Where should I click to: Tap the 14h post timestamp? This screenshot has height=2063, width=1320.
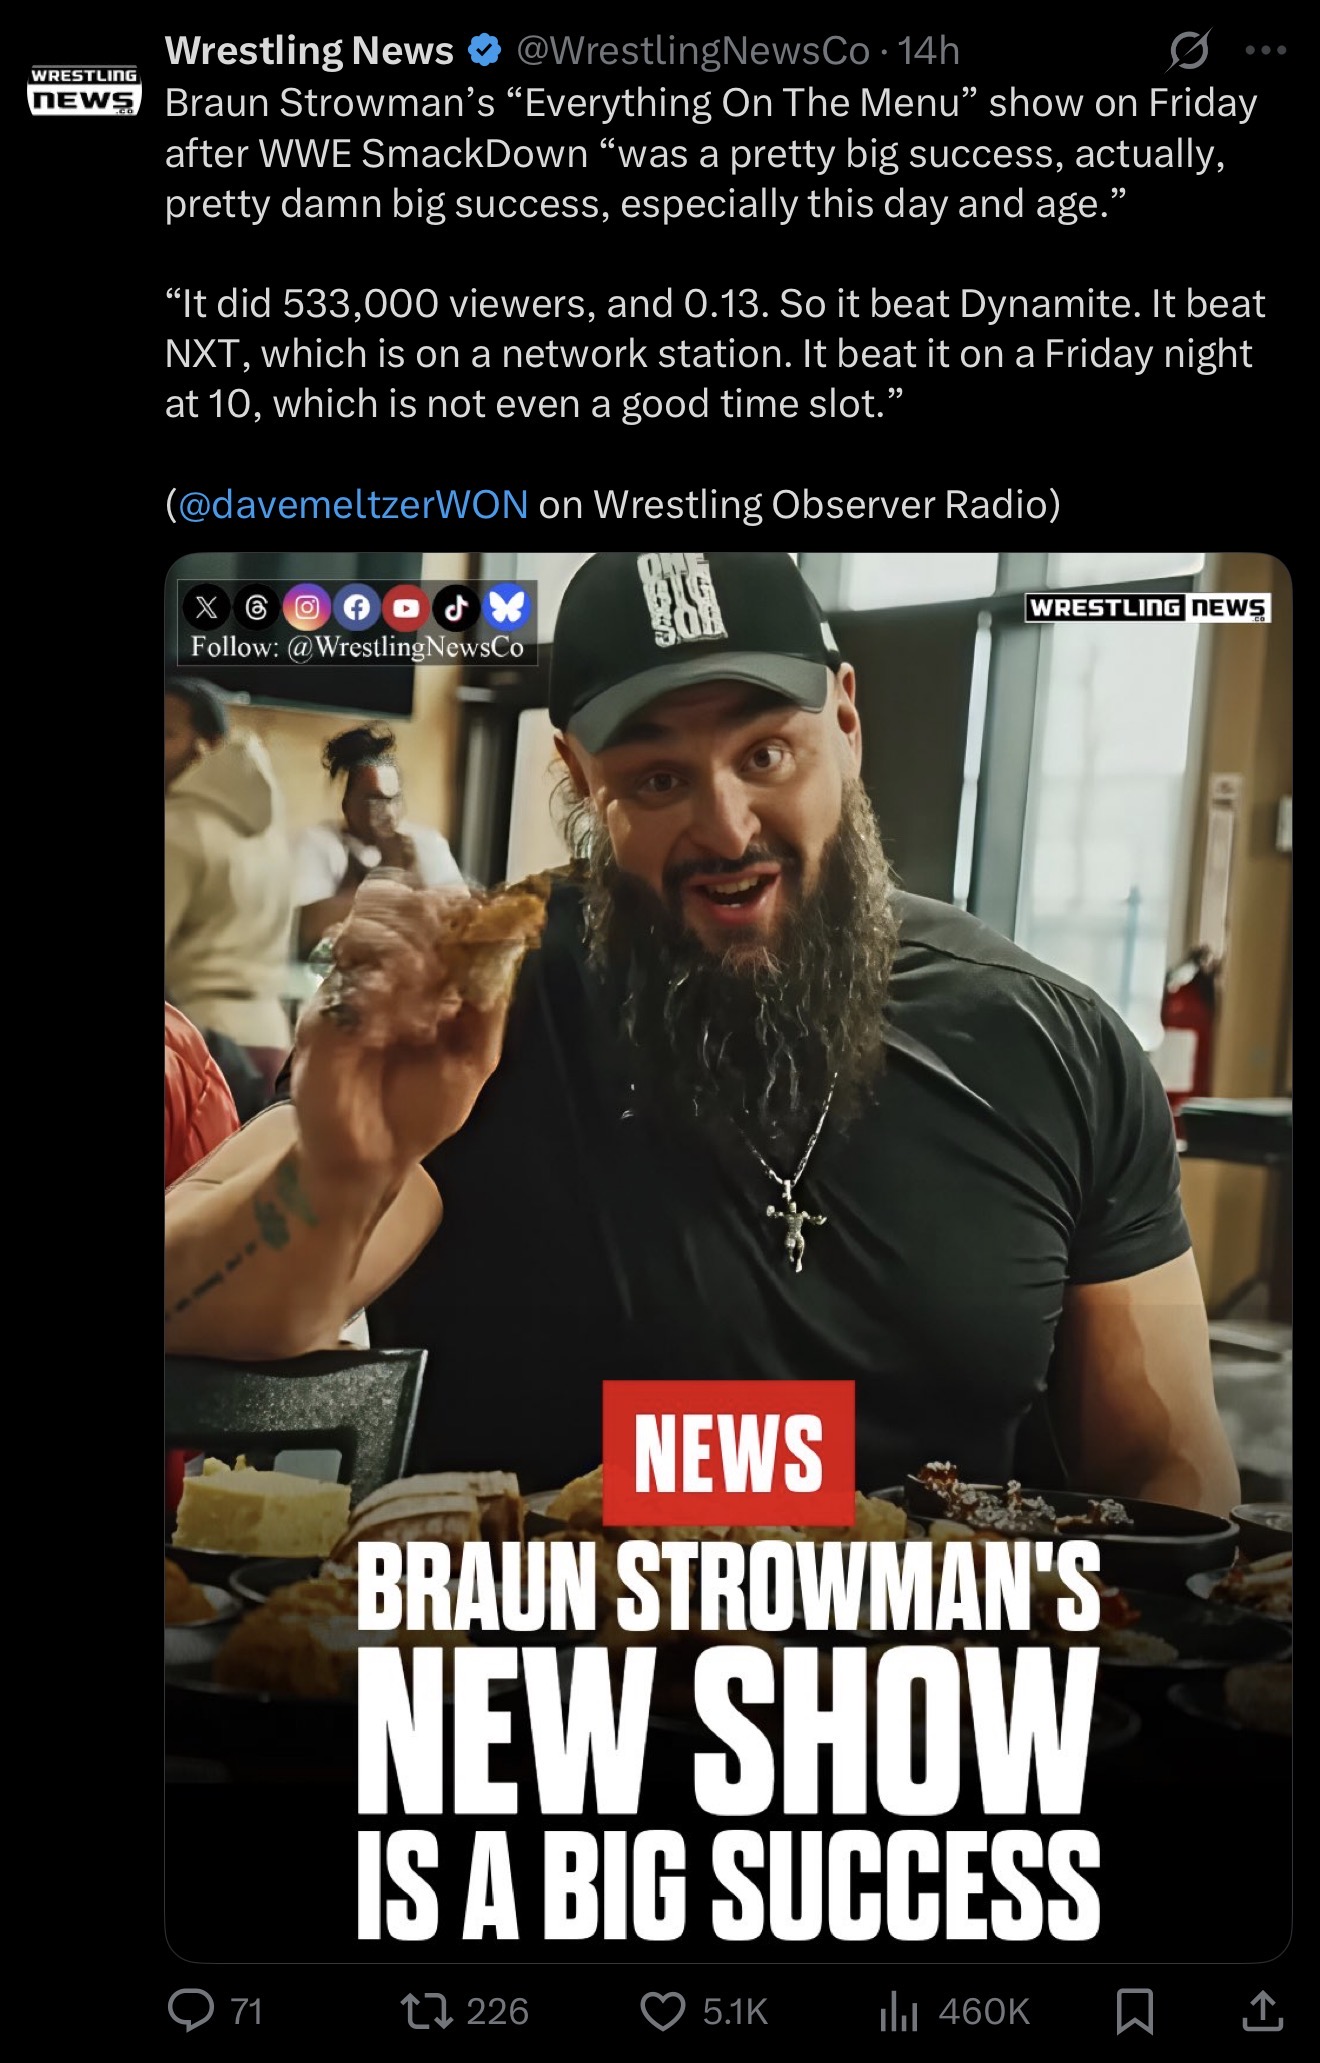[x=929, y=50]
